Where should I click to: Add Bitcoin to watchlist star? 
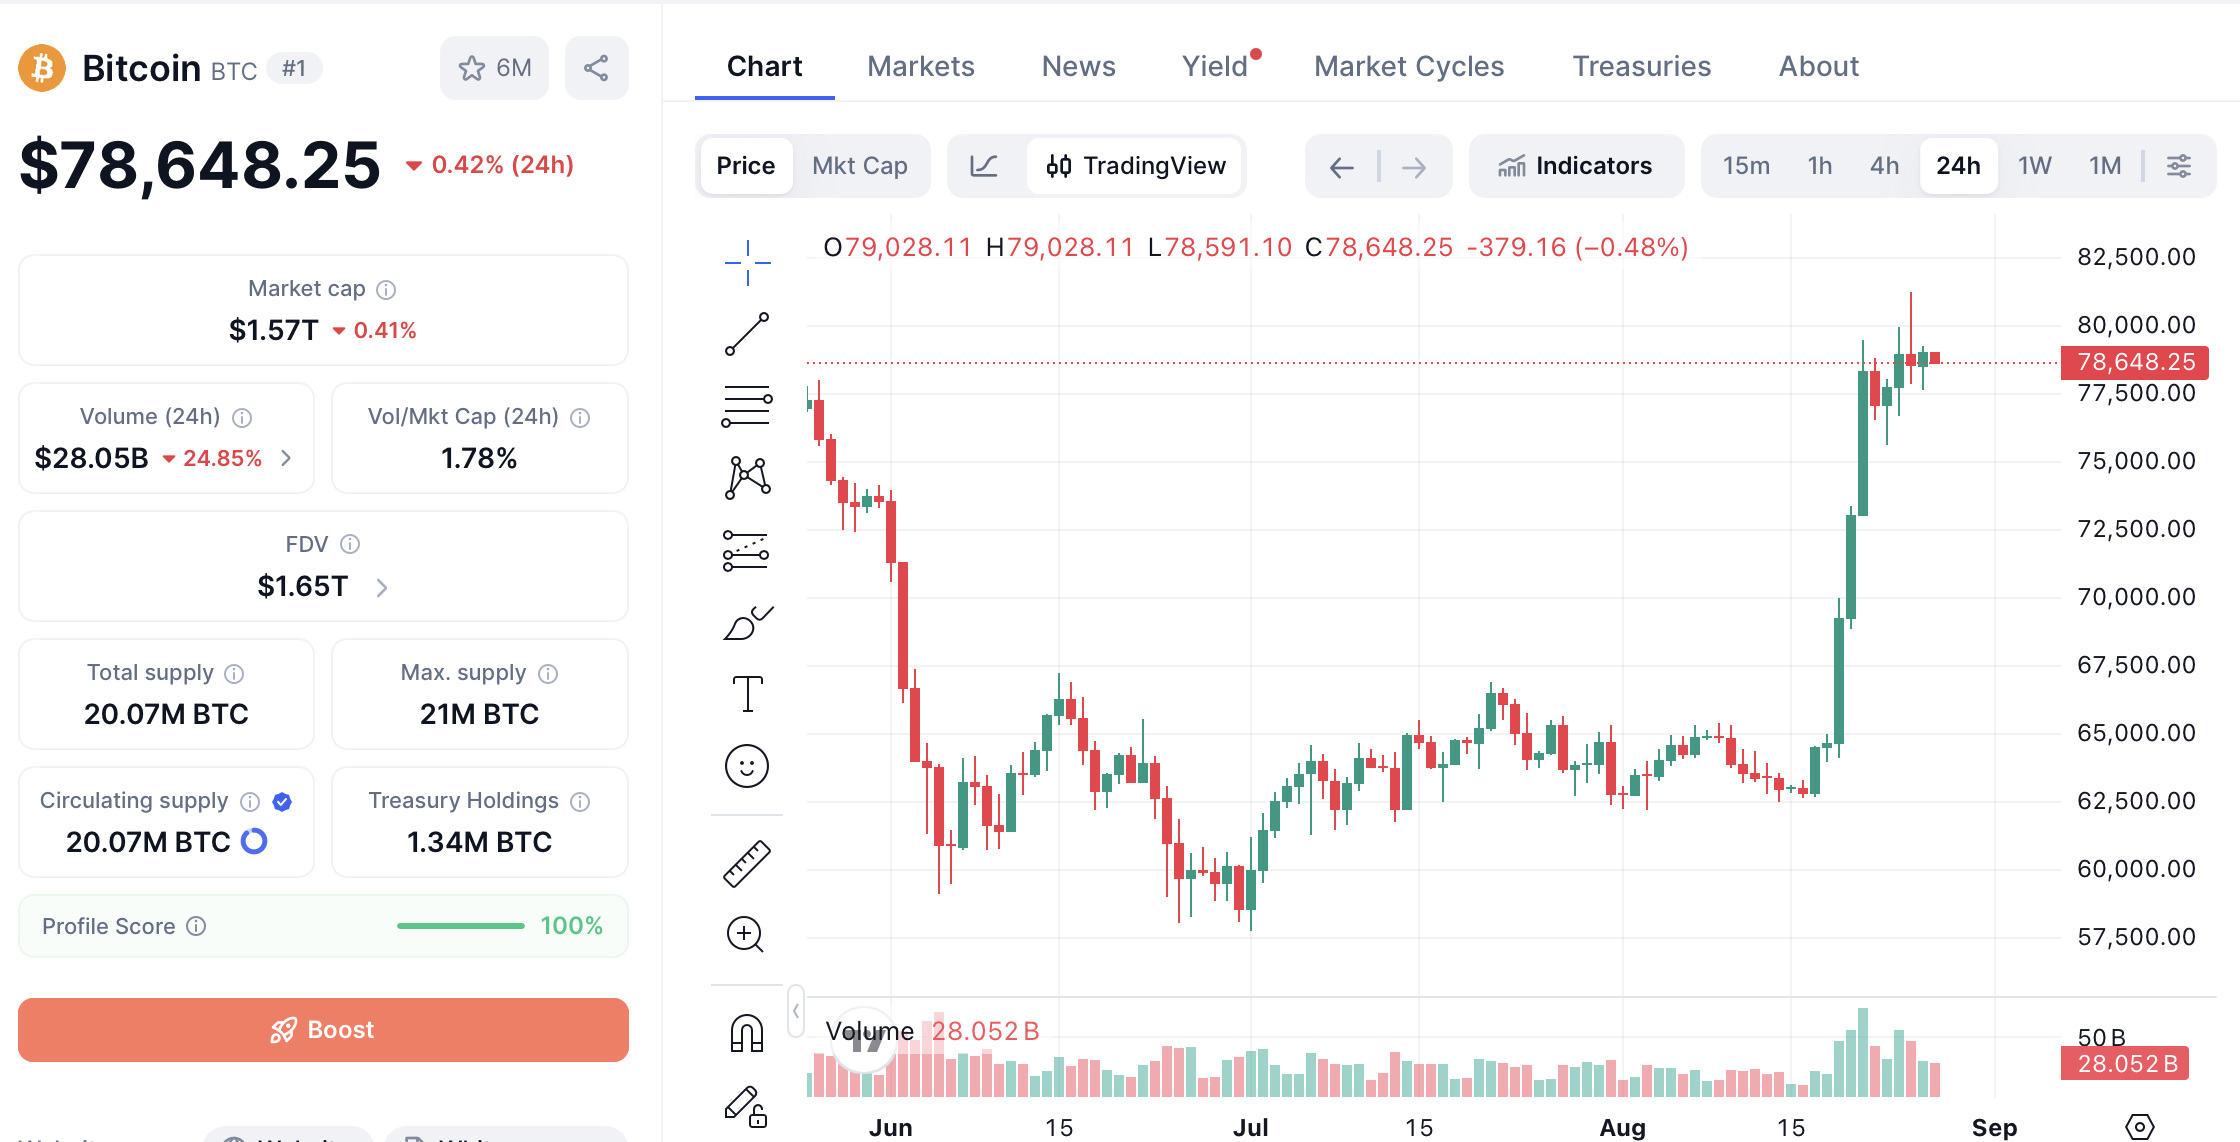(494, 68)
